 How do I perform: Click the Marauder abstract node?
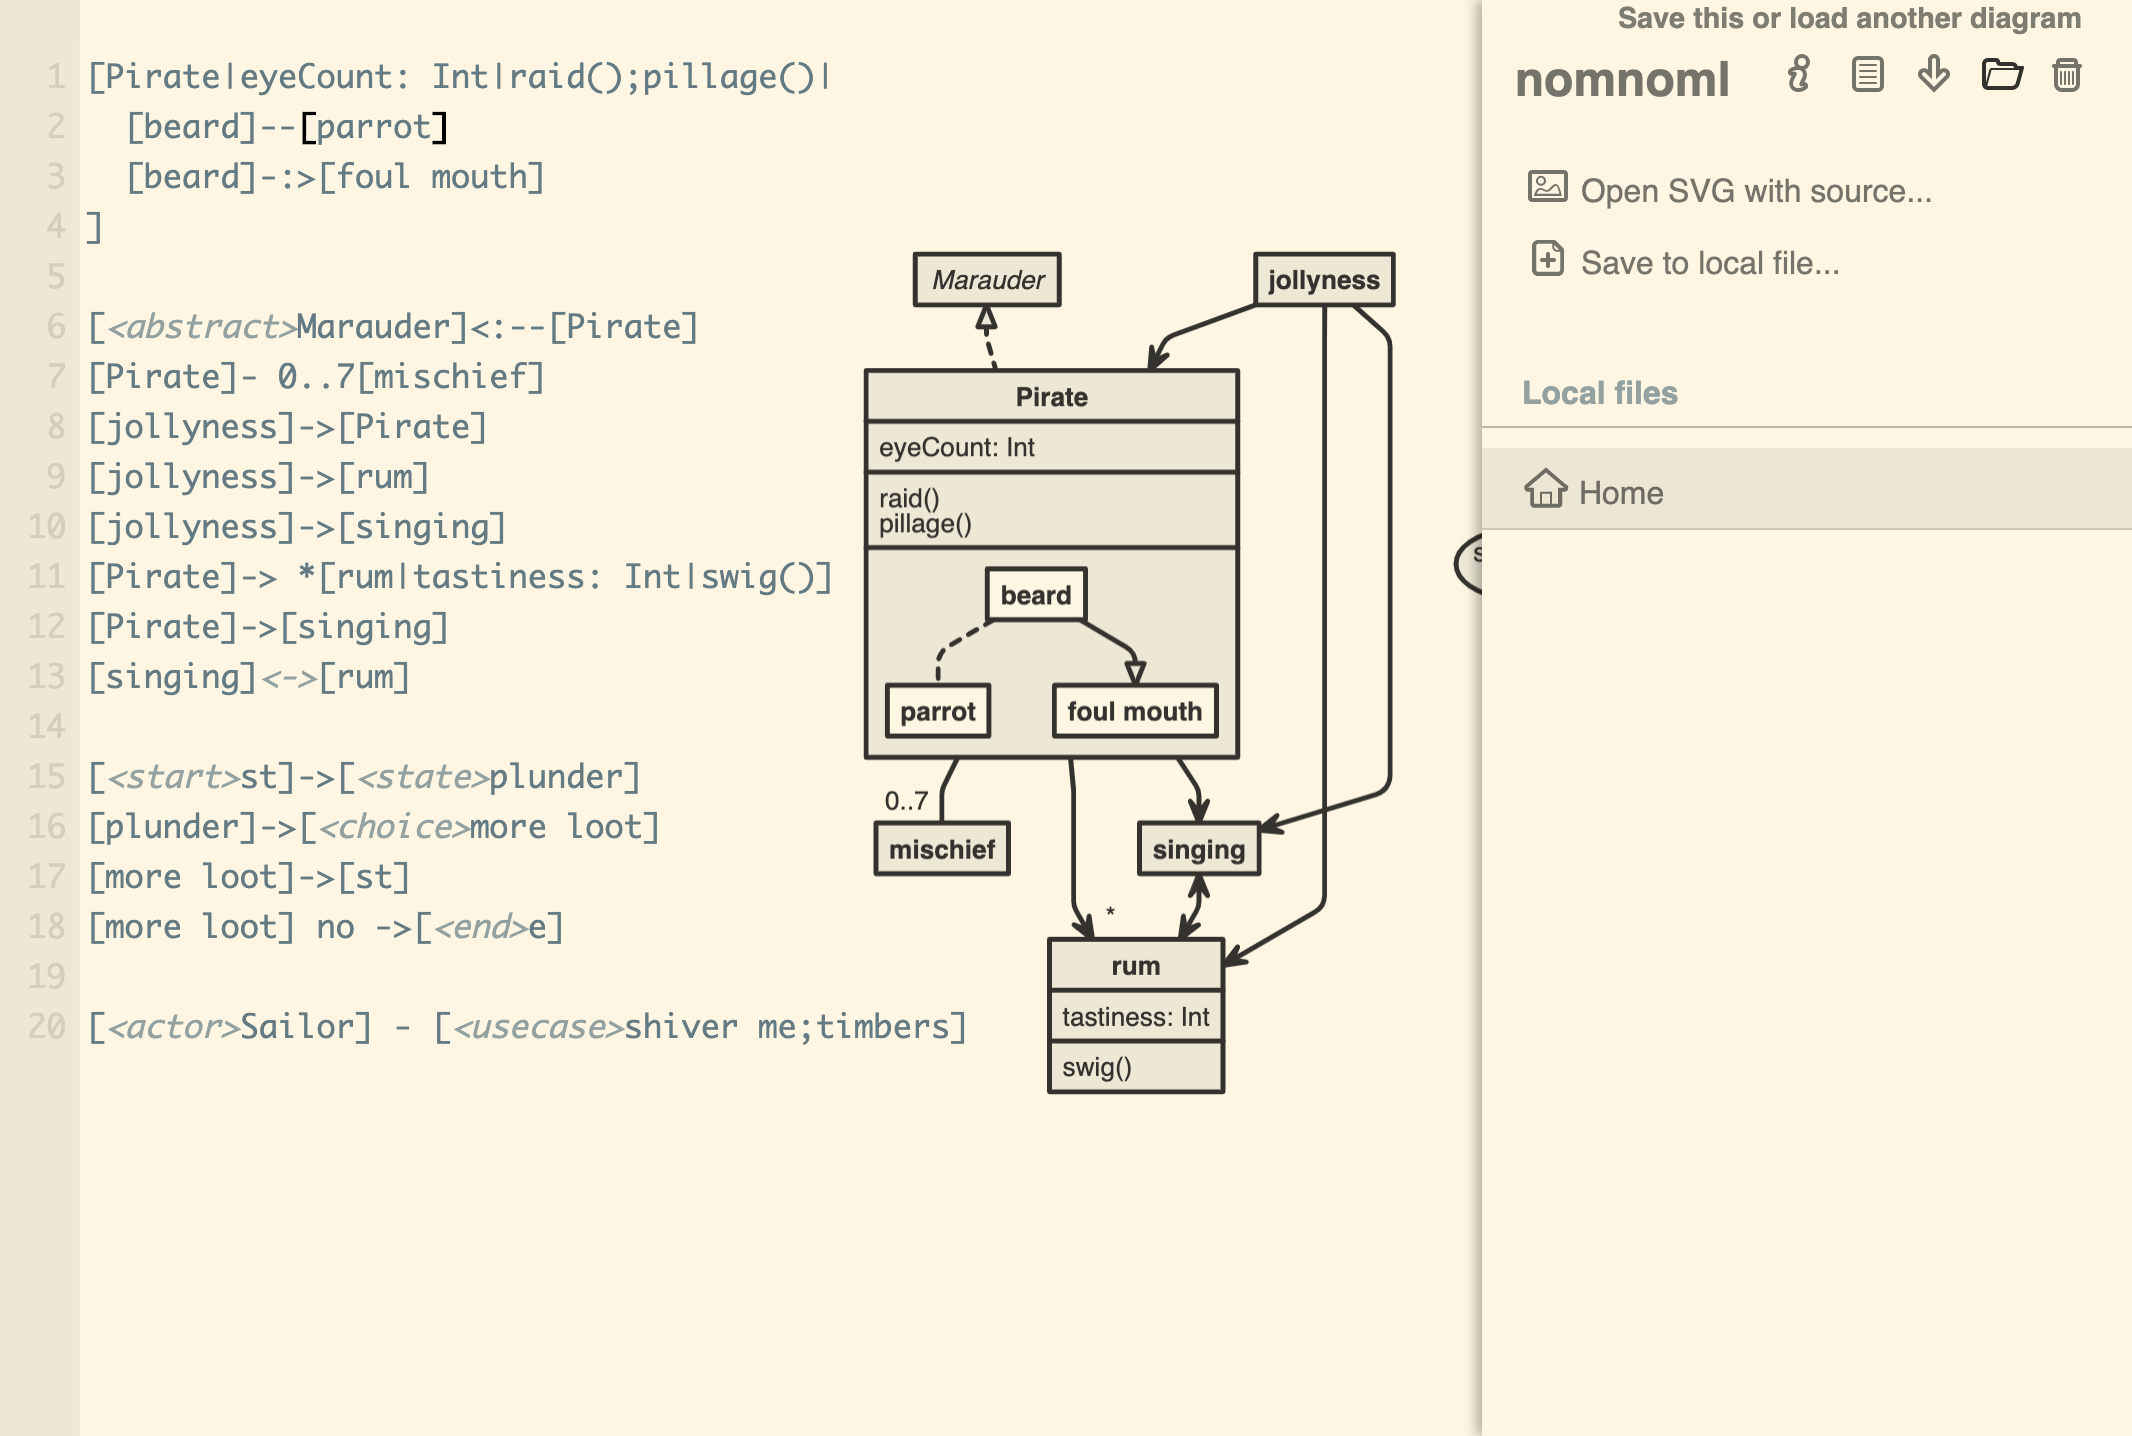[x=986, y=280]
